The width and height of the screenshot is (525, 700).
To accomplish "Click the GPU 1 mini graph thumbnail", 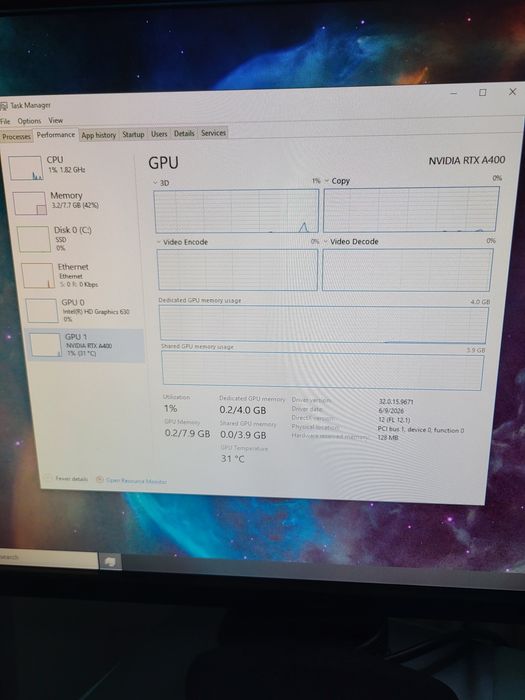I will tap(45, 345).
